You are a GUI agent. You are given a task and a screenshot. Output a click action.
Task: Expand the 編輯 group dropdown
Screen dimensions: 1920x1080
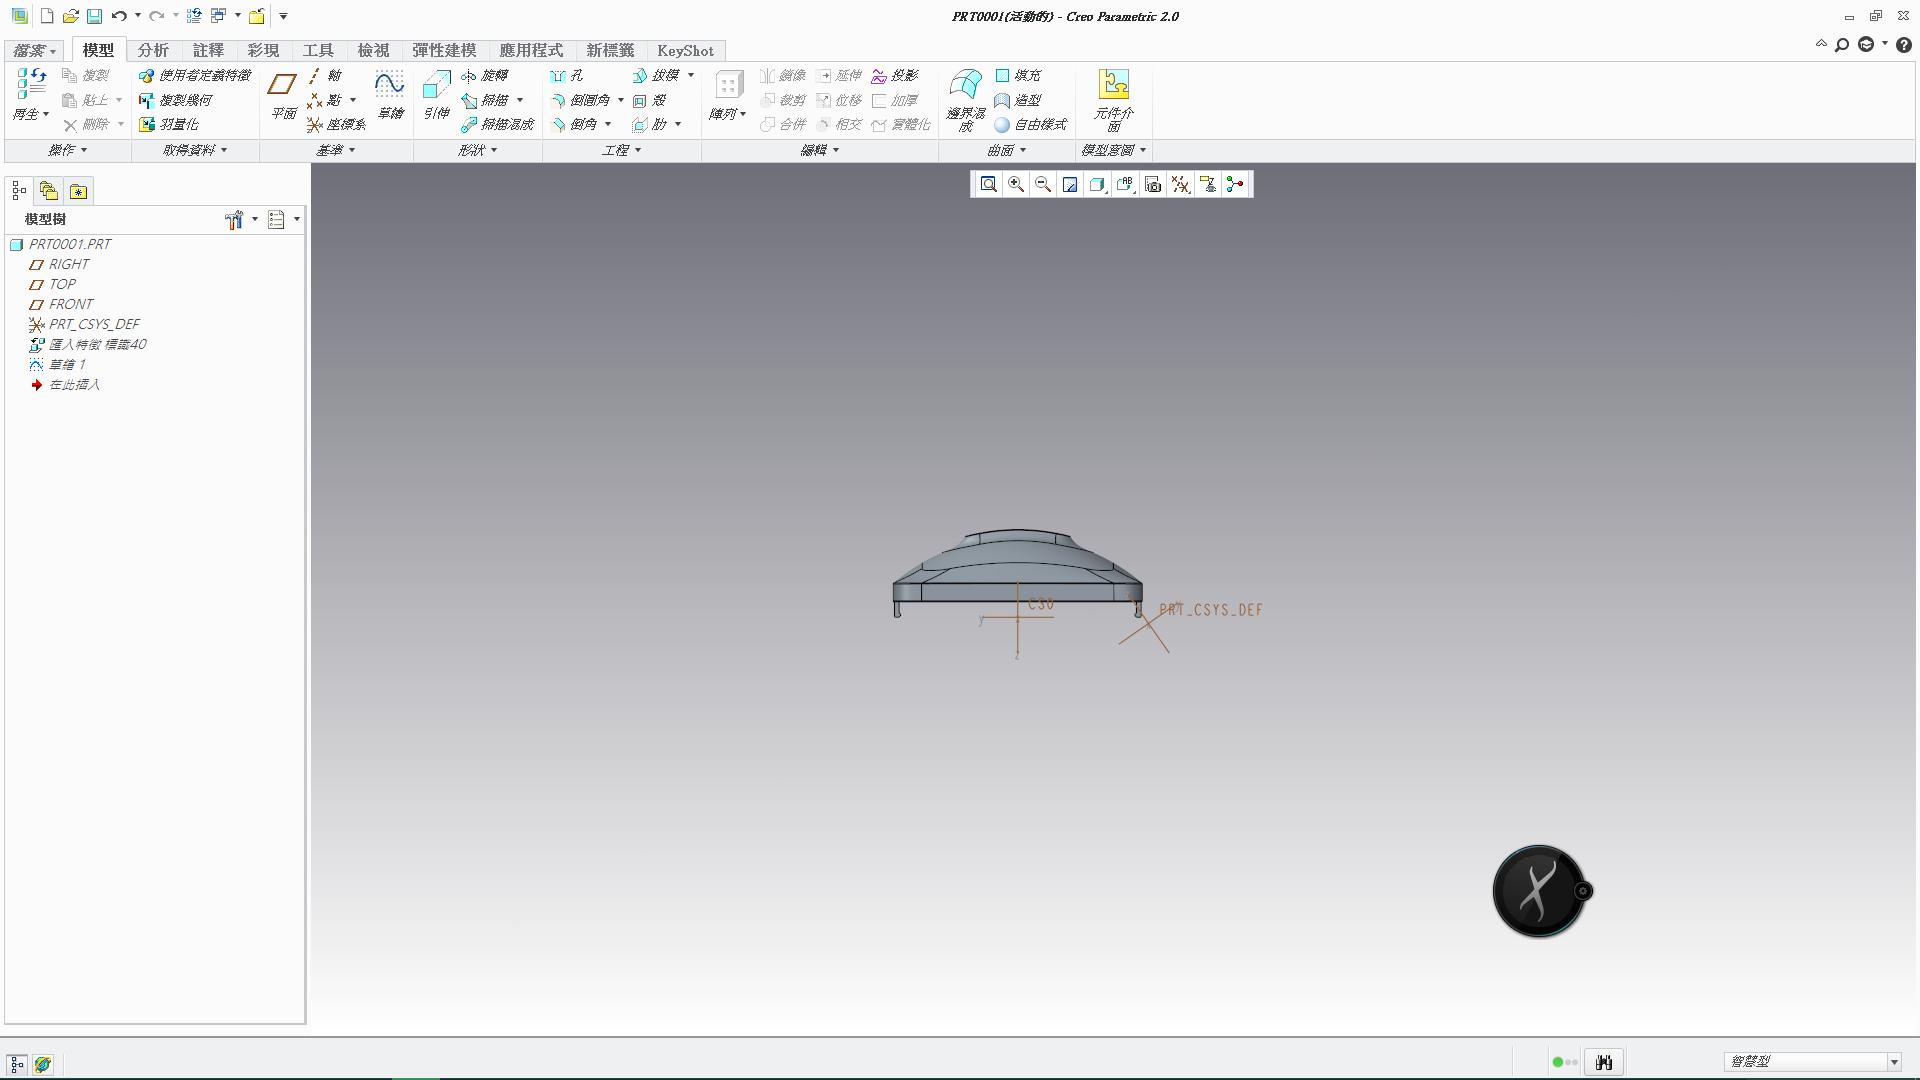pyautogui.click(x=820, y=150)
